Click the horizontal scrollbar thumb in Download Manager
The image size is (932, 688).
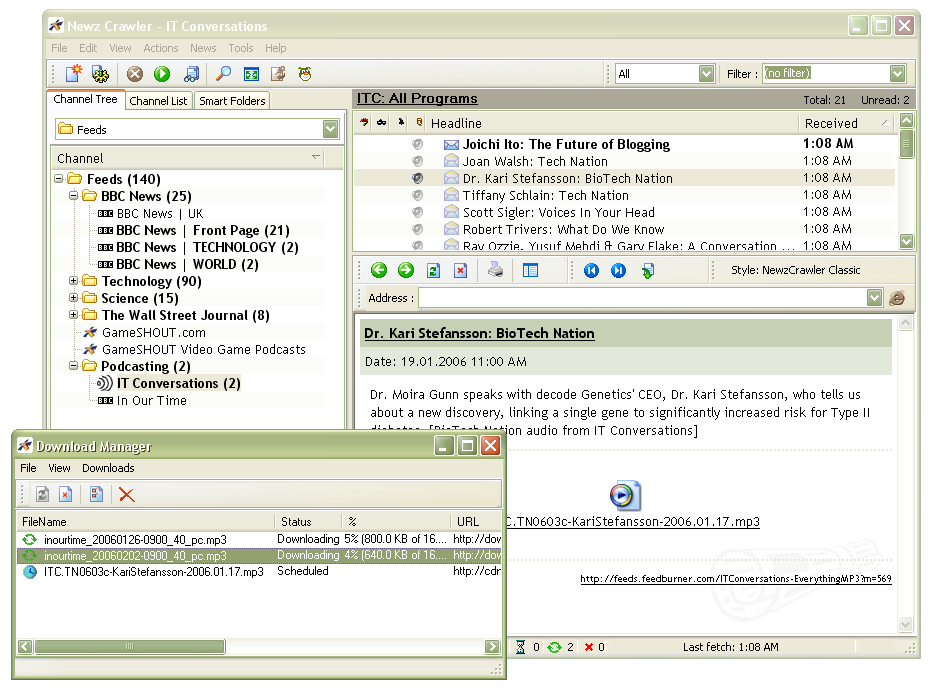coord(130,646)
